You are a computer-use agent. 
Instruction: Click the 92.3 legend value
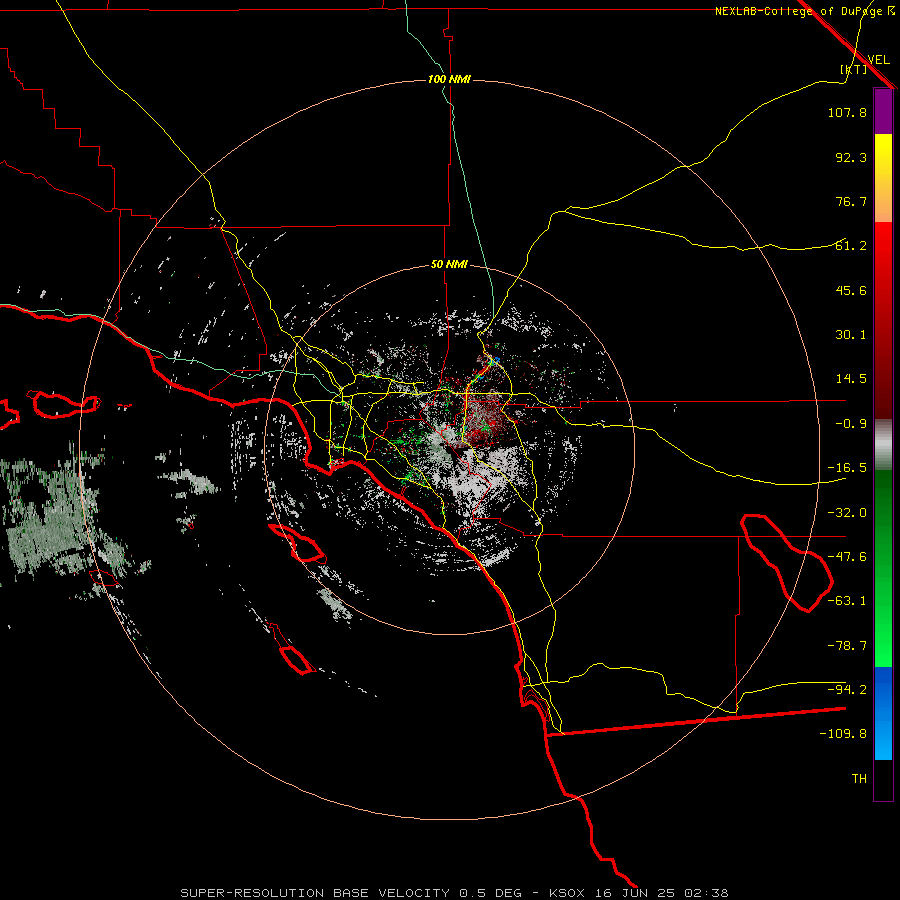[x=851, y=157]
